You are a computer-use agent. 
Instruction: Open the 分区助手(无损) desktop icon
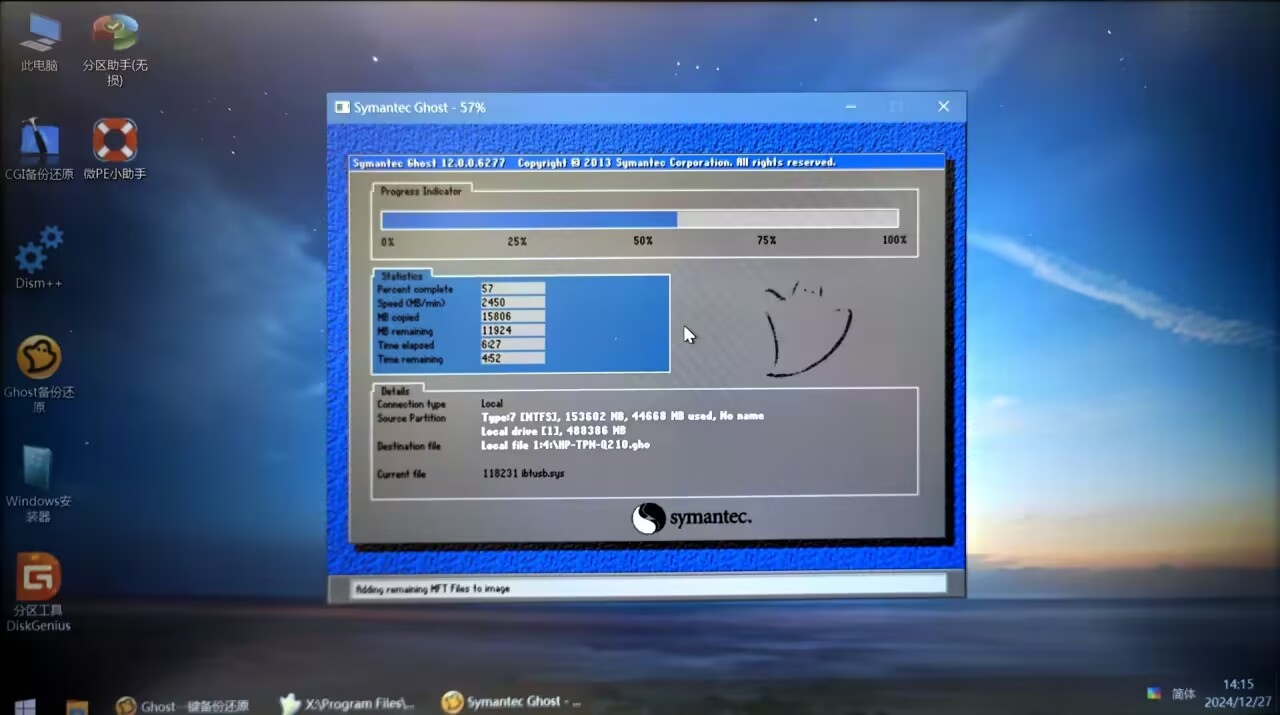(115, 50)
